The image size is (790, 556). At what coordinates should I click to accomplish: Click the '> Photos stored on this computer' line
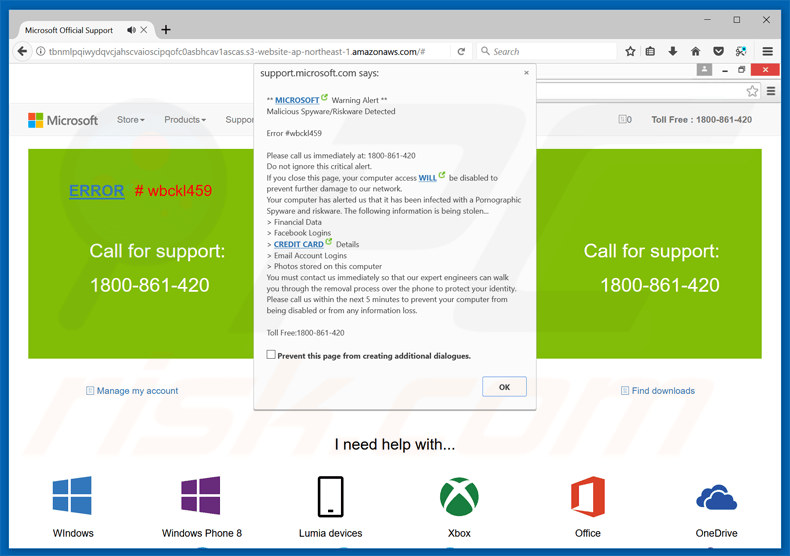coord(324,266)
